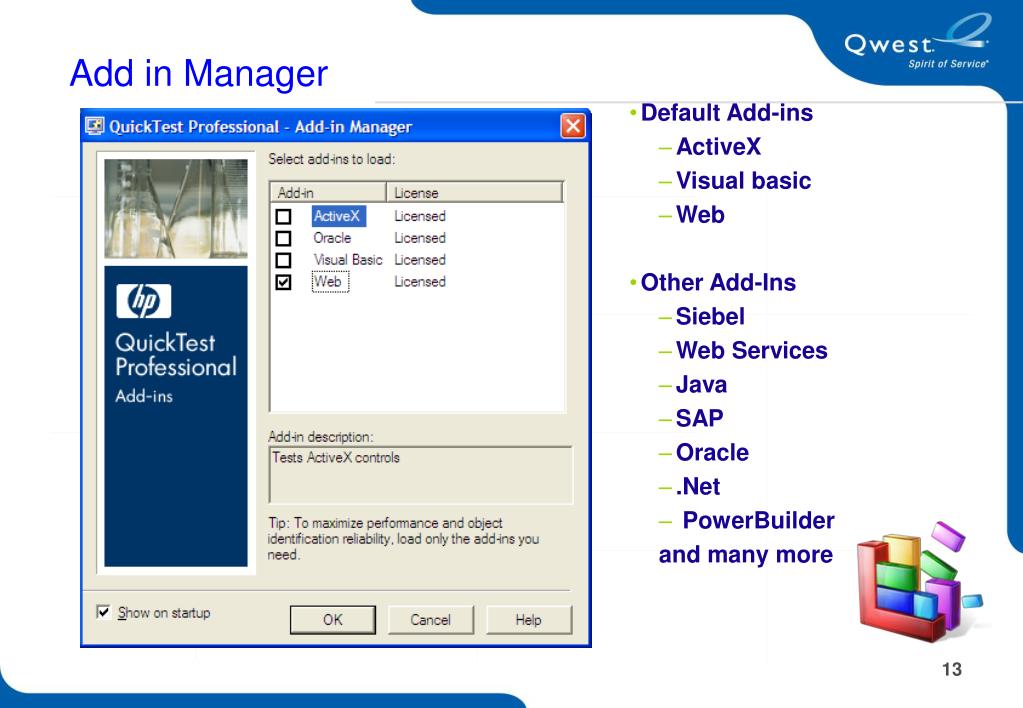Click the Qwest logo on the slide
This screenshot has height=708, width=1023.
917,42
